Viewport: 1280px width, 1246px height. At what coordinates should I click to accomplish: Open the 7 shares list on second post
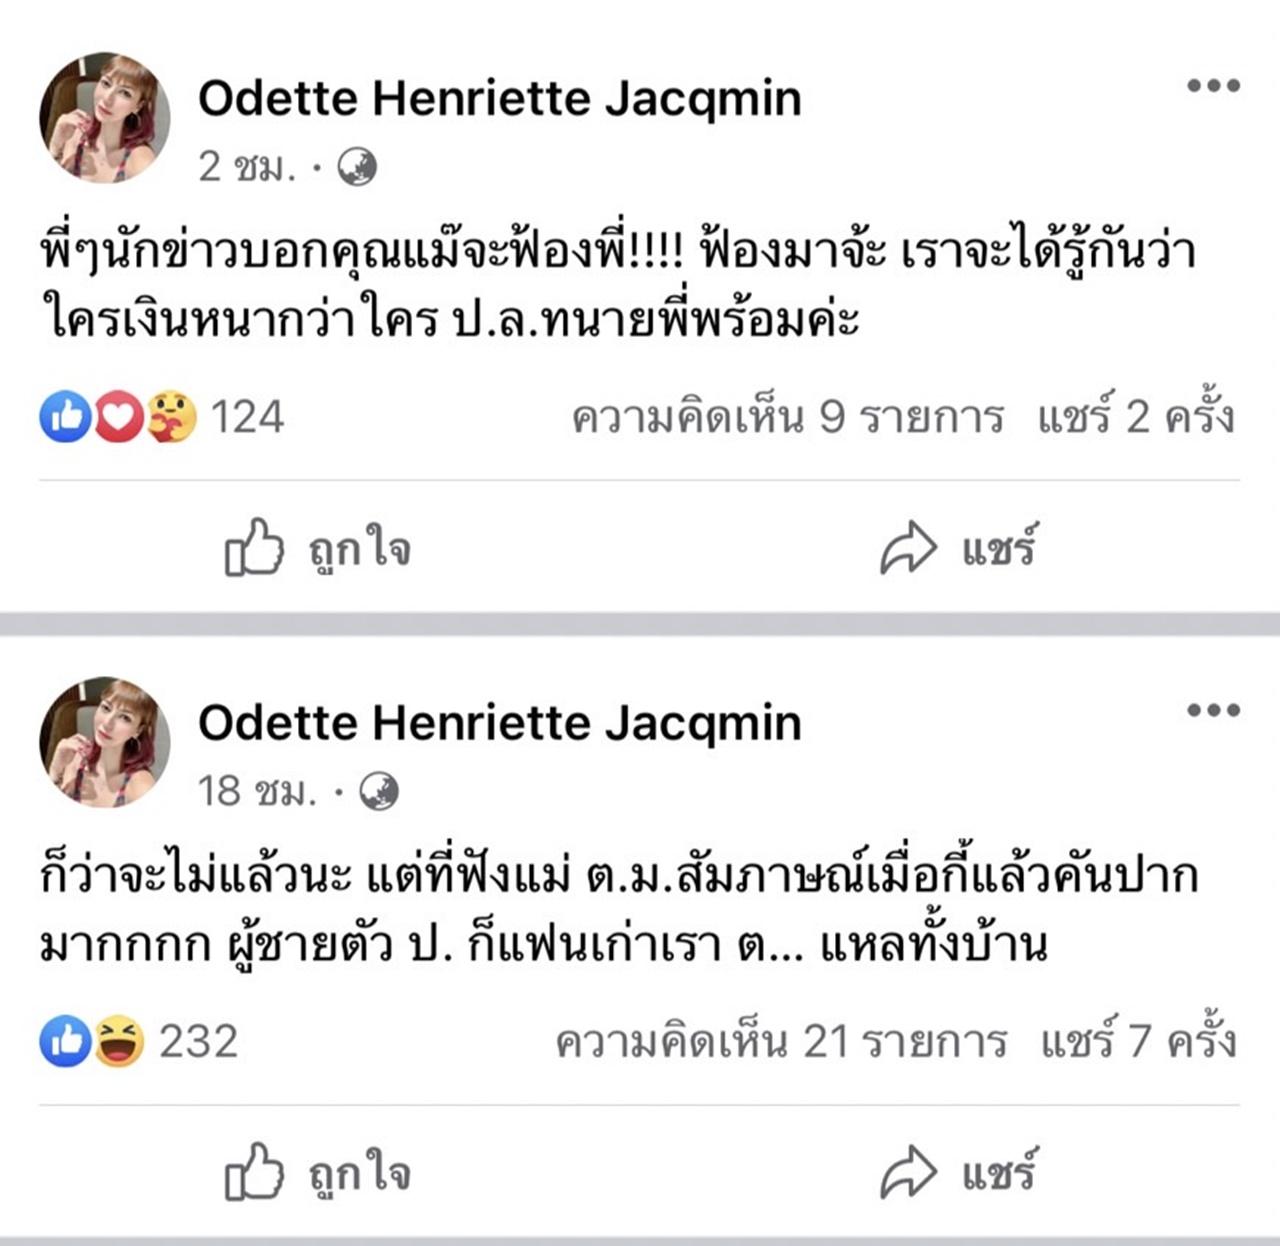pyautogui.click(x=1138, y=1041)
